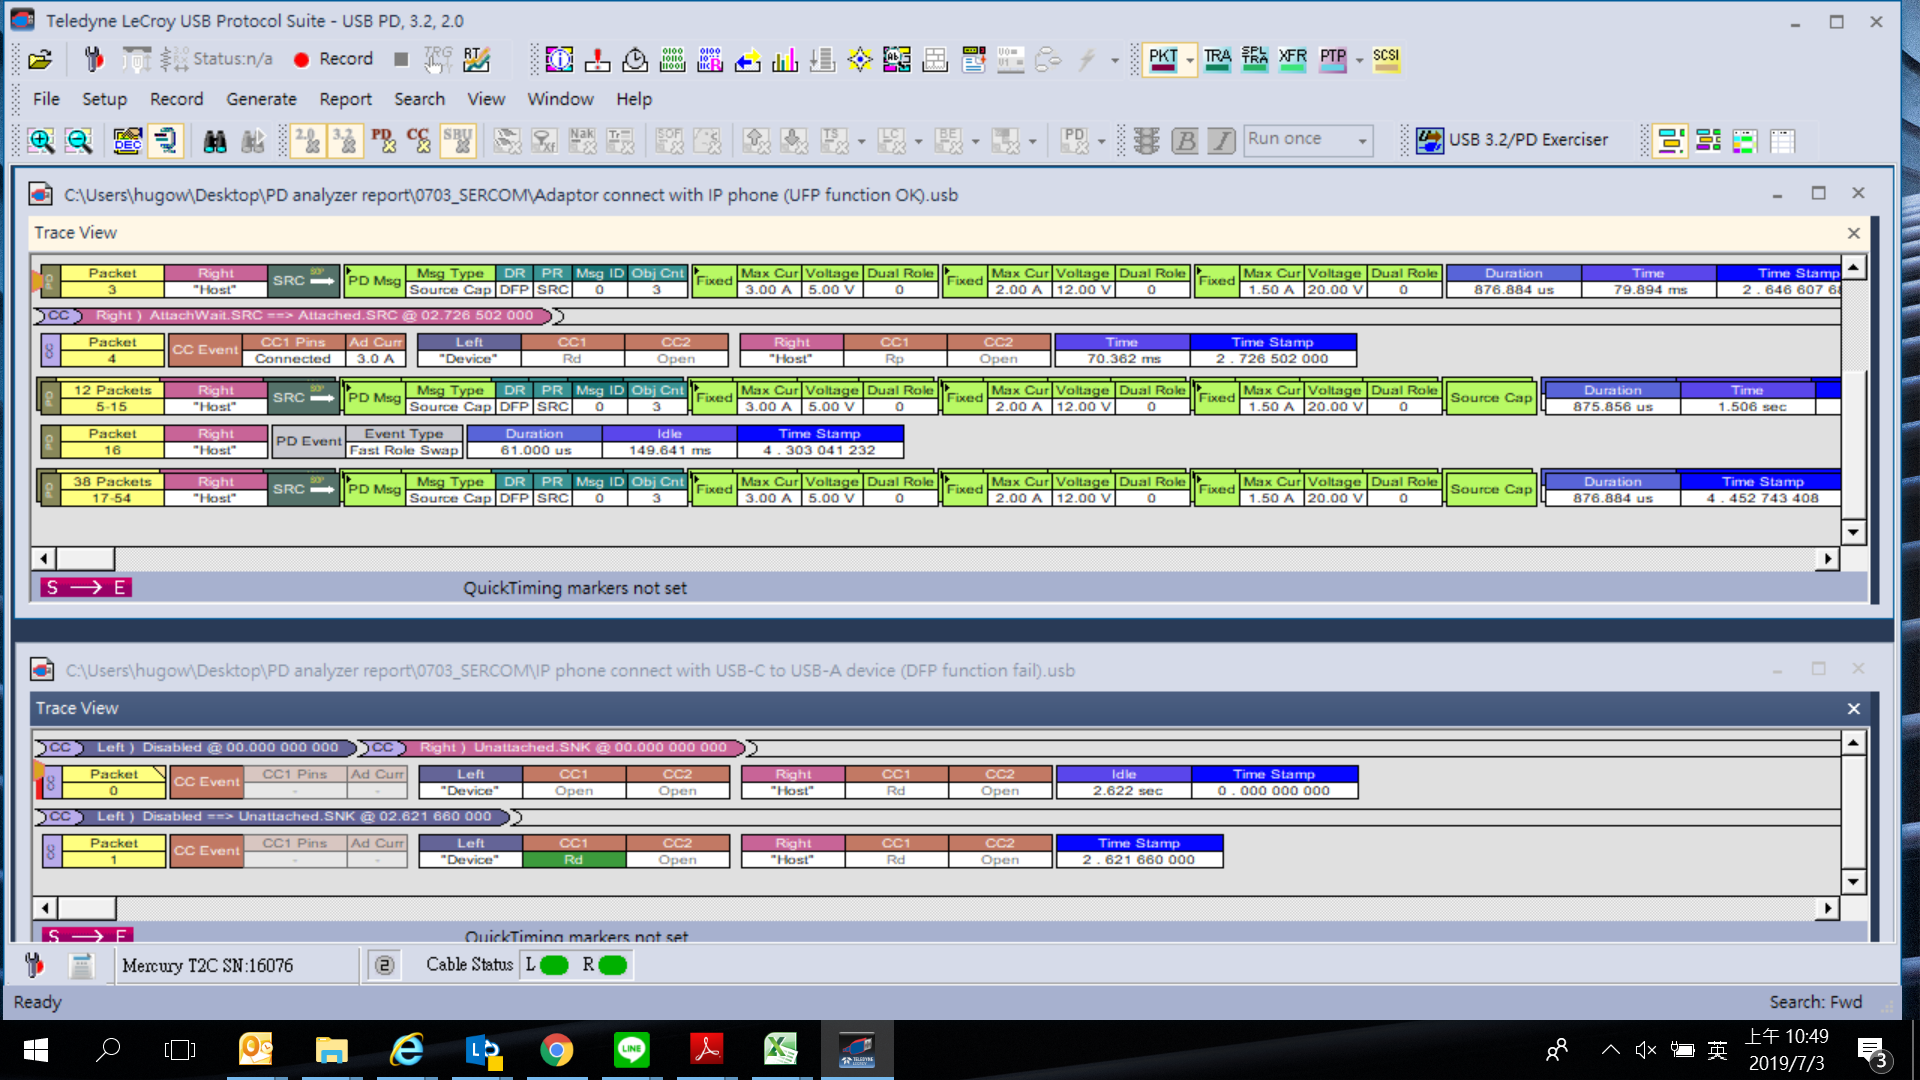Click the circled 2 icon in status bar
Screen dimensions: 1920x1080
384,966
